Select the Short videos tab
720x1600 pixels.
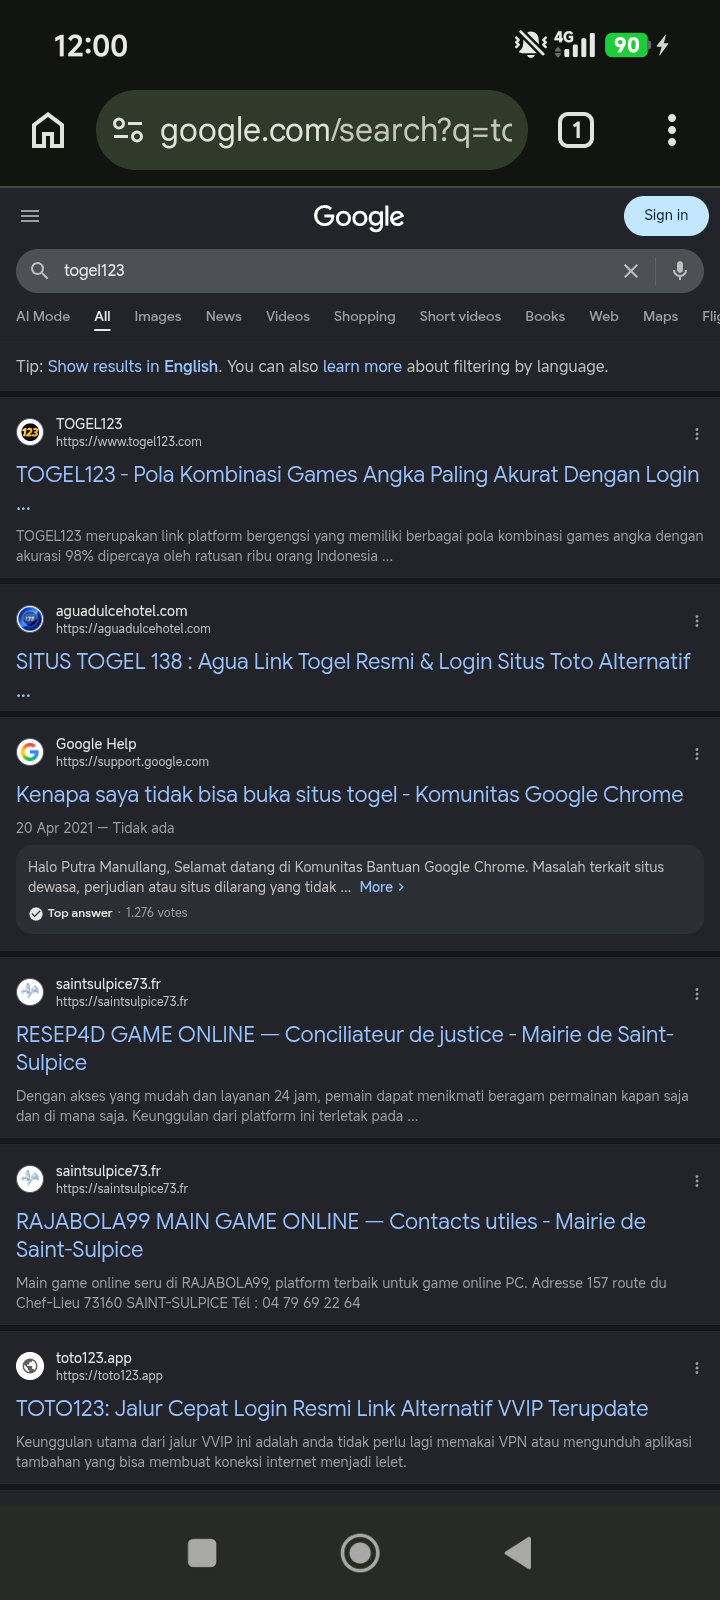click(460, 316)
